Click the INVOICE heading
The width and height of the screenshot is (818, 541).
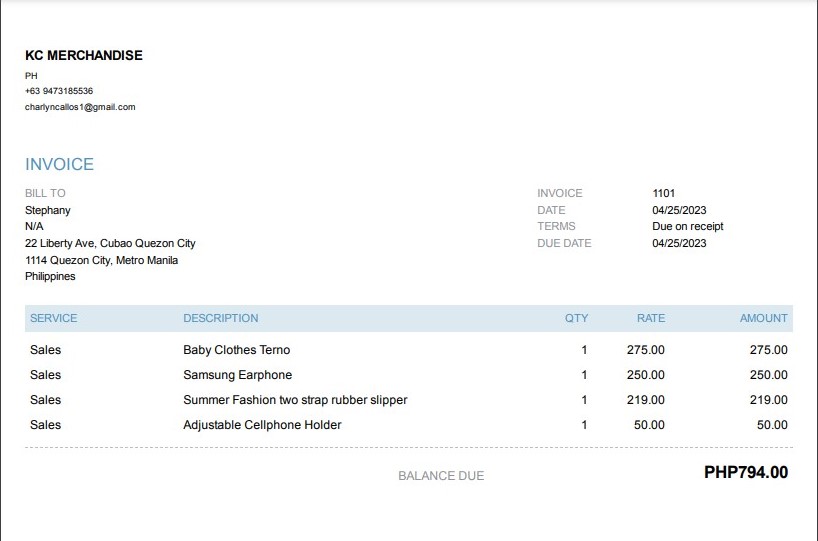tap(59, 165)
